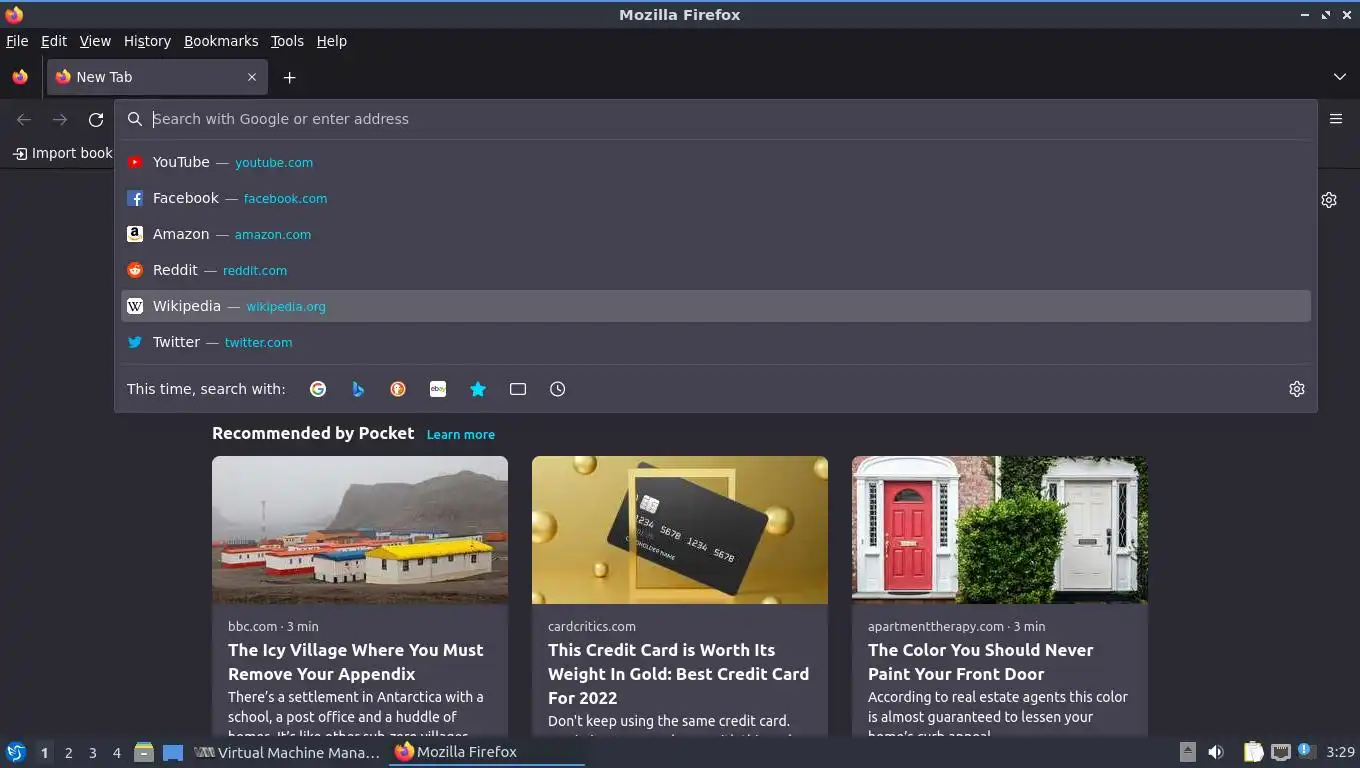This screenshot has width=1360, height=768.
Task: Select the Amazon suggestion row
Action: tap(716, 234)
